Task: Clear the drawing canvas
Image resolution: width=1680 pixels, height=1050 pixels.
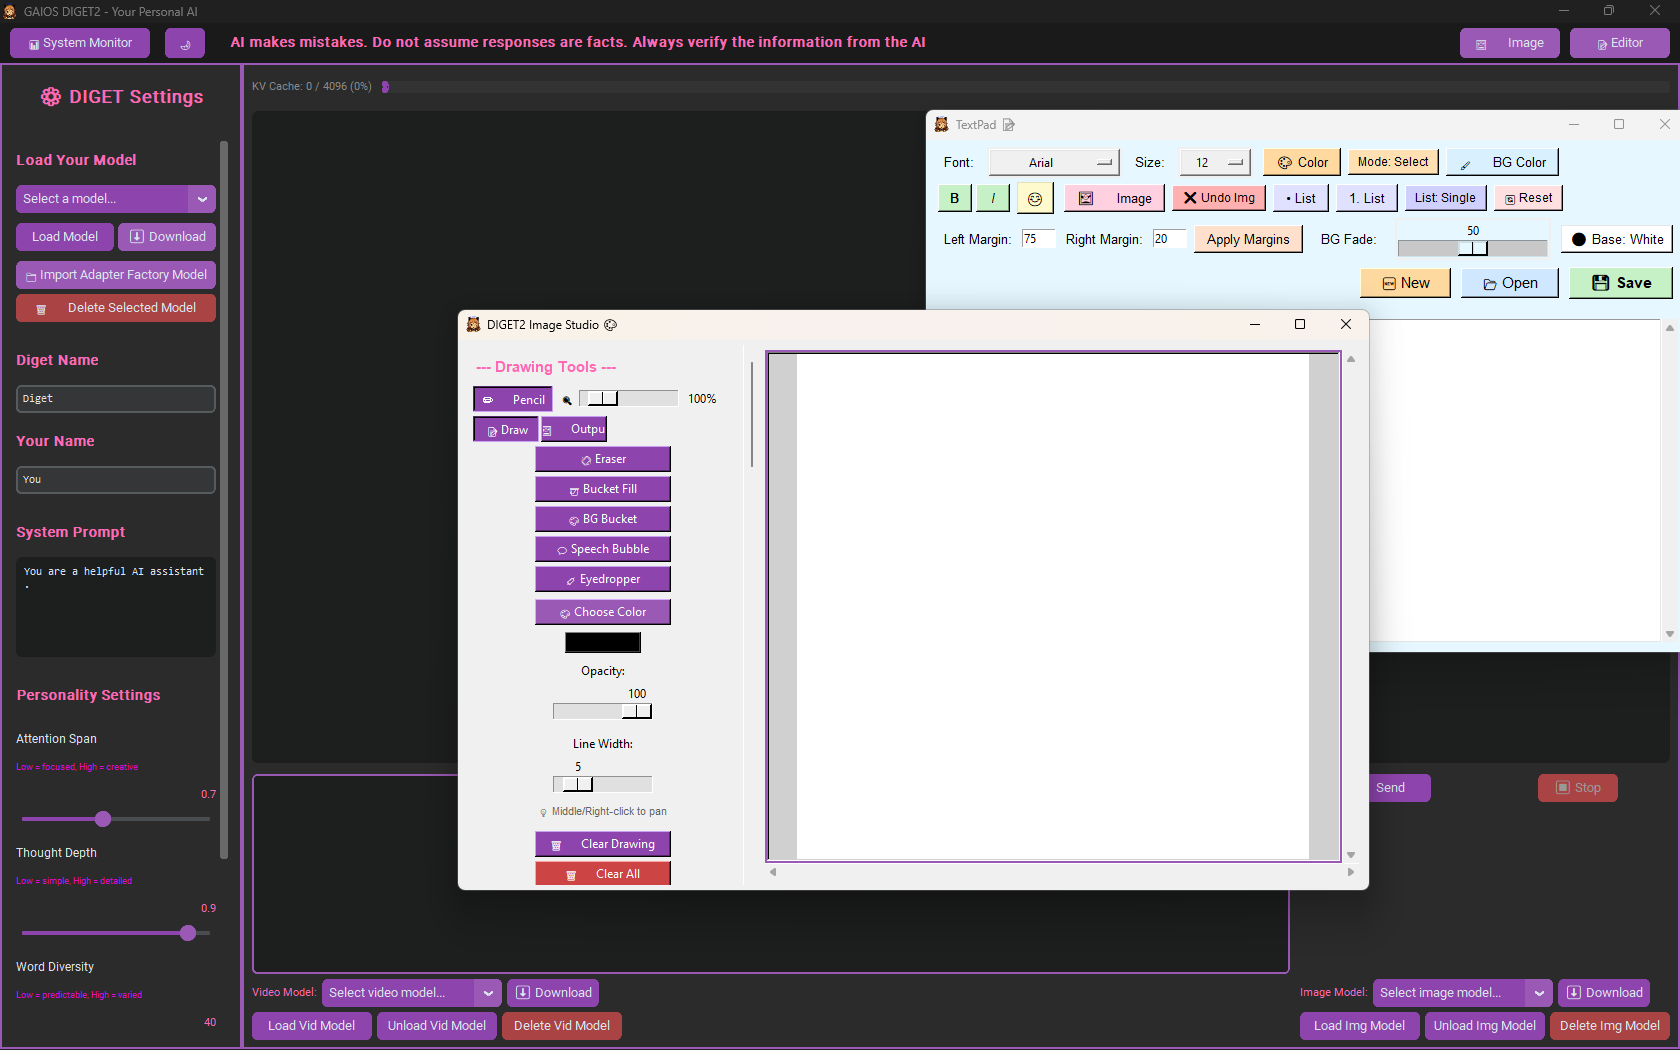Action: coord(602,843)
